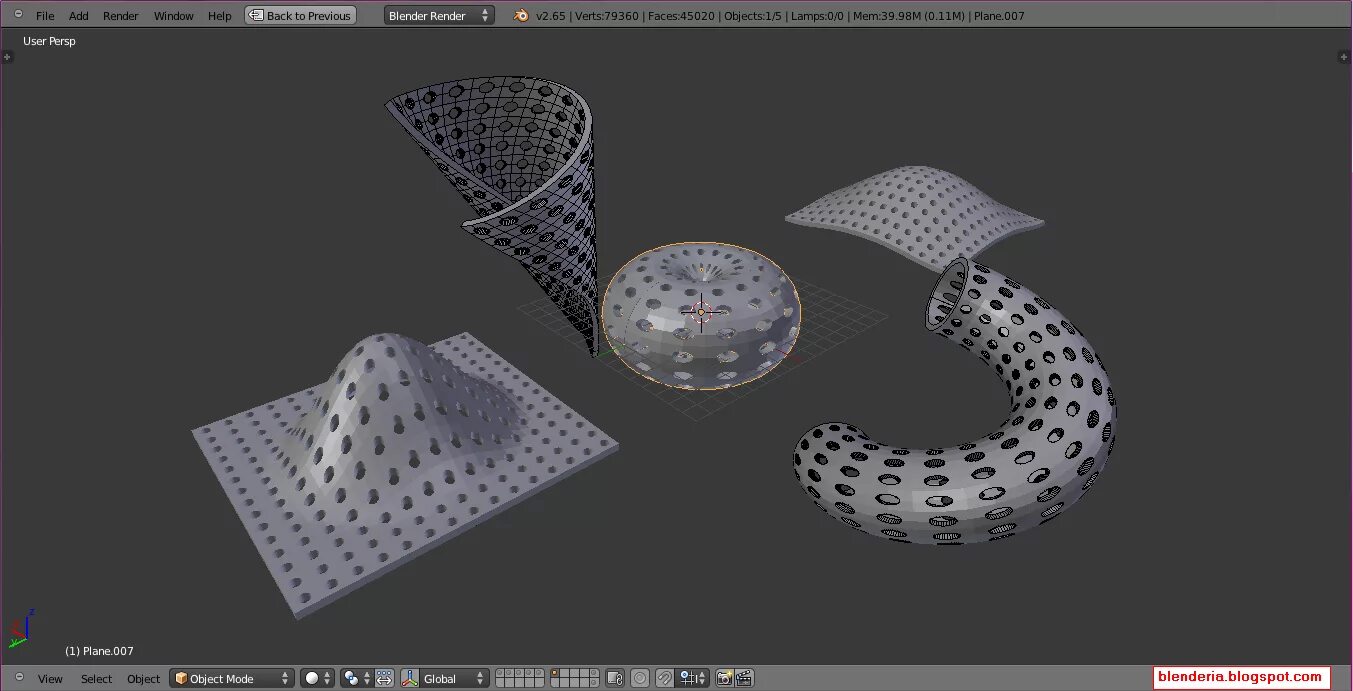This screenshot has width=1353, height=691.
Task: Click the OpenGL render animation clapper icon
Action: tap(744, 678)
